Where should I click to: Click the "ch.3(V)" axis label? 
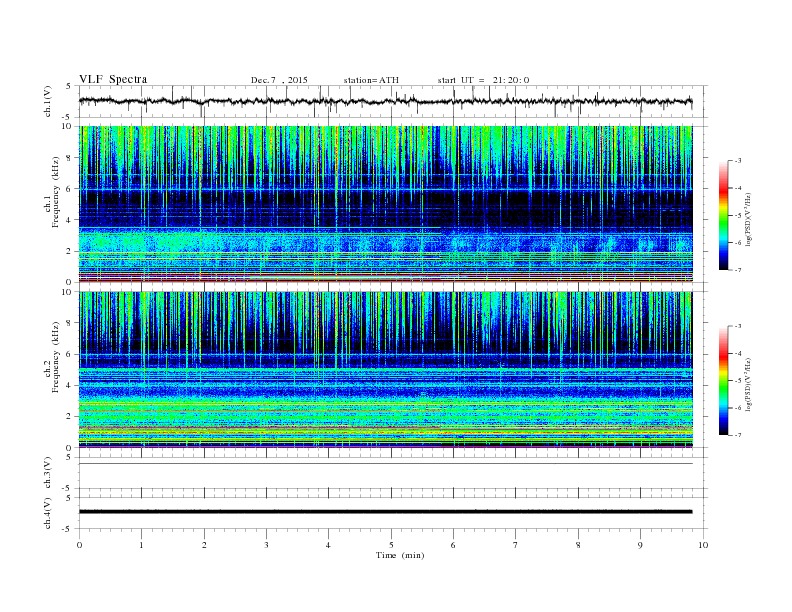tap(48, 473)
